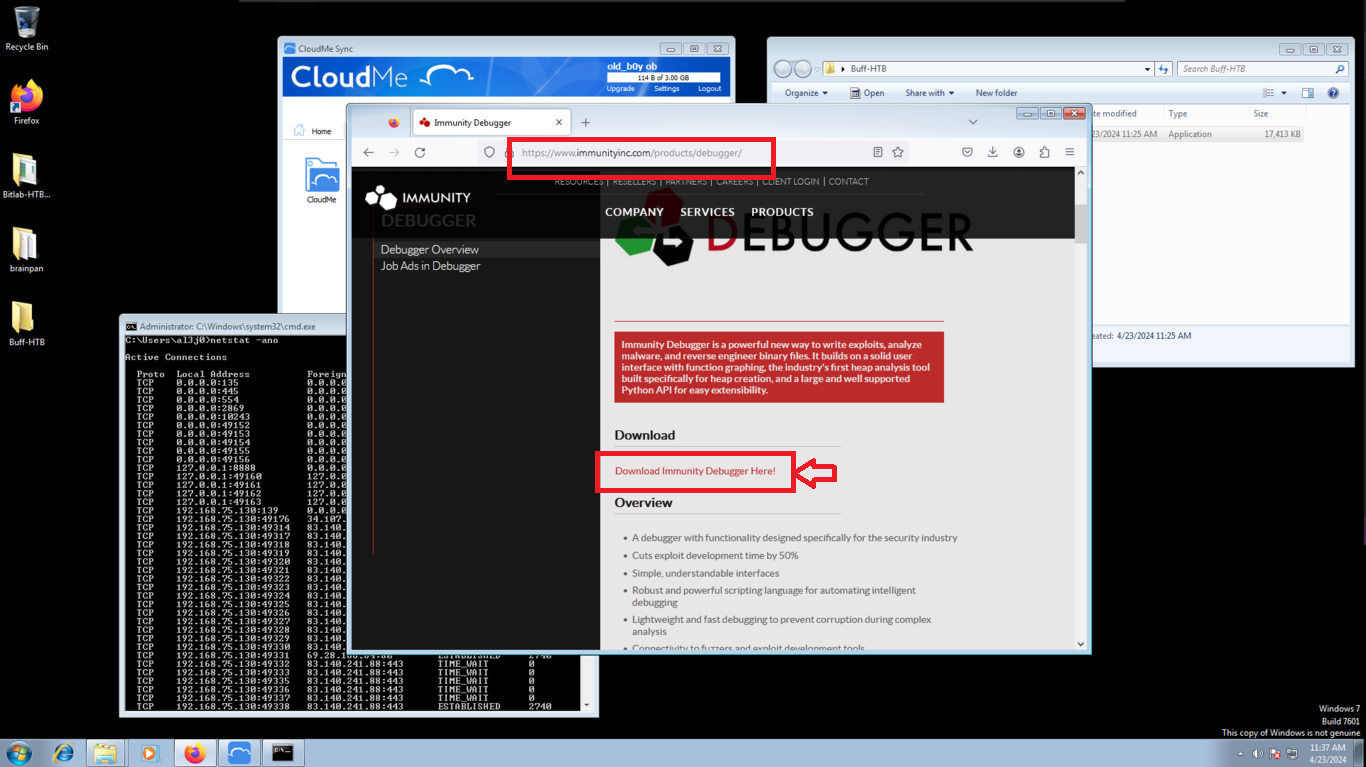Click the Explorer help icon
This screenshot has width=1366, height=767.
(x=1333, y=93)
